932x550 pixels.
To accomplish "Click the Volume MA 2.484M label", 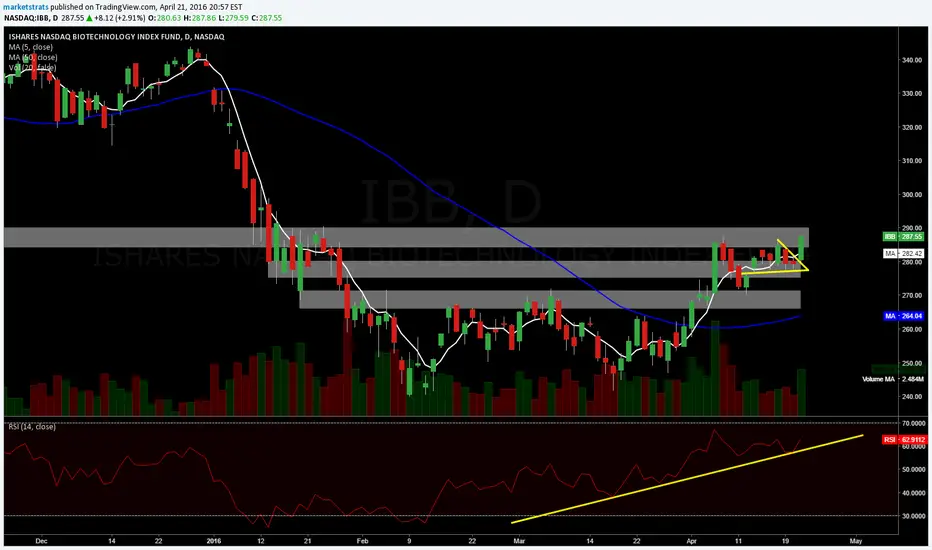I will [x=893, y=379].
